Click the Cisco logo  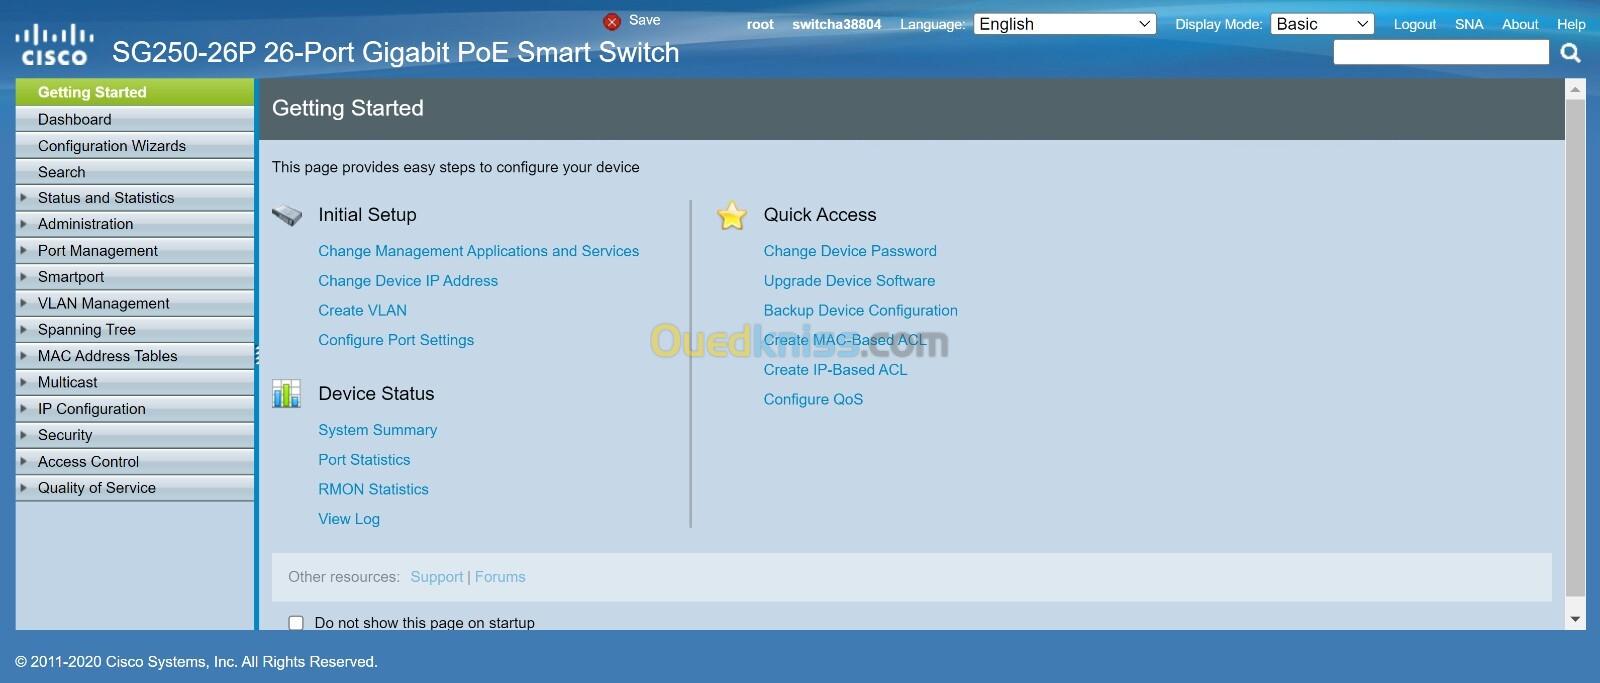52,46
